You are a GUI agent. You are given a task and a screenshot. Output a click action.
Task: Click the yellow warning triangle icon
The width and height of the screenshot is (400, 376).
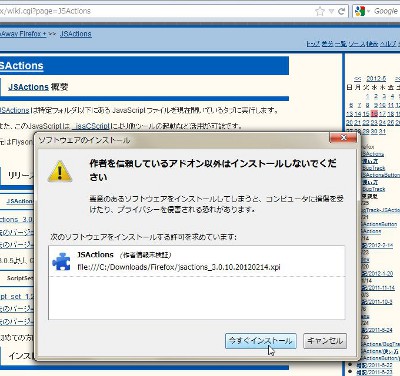click(60, 171)
